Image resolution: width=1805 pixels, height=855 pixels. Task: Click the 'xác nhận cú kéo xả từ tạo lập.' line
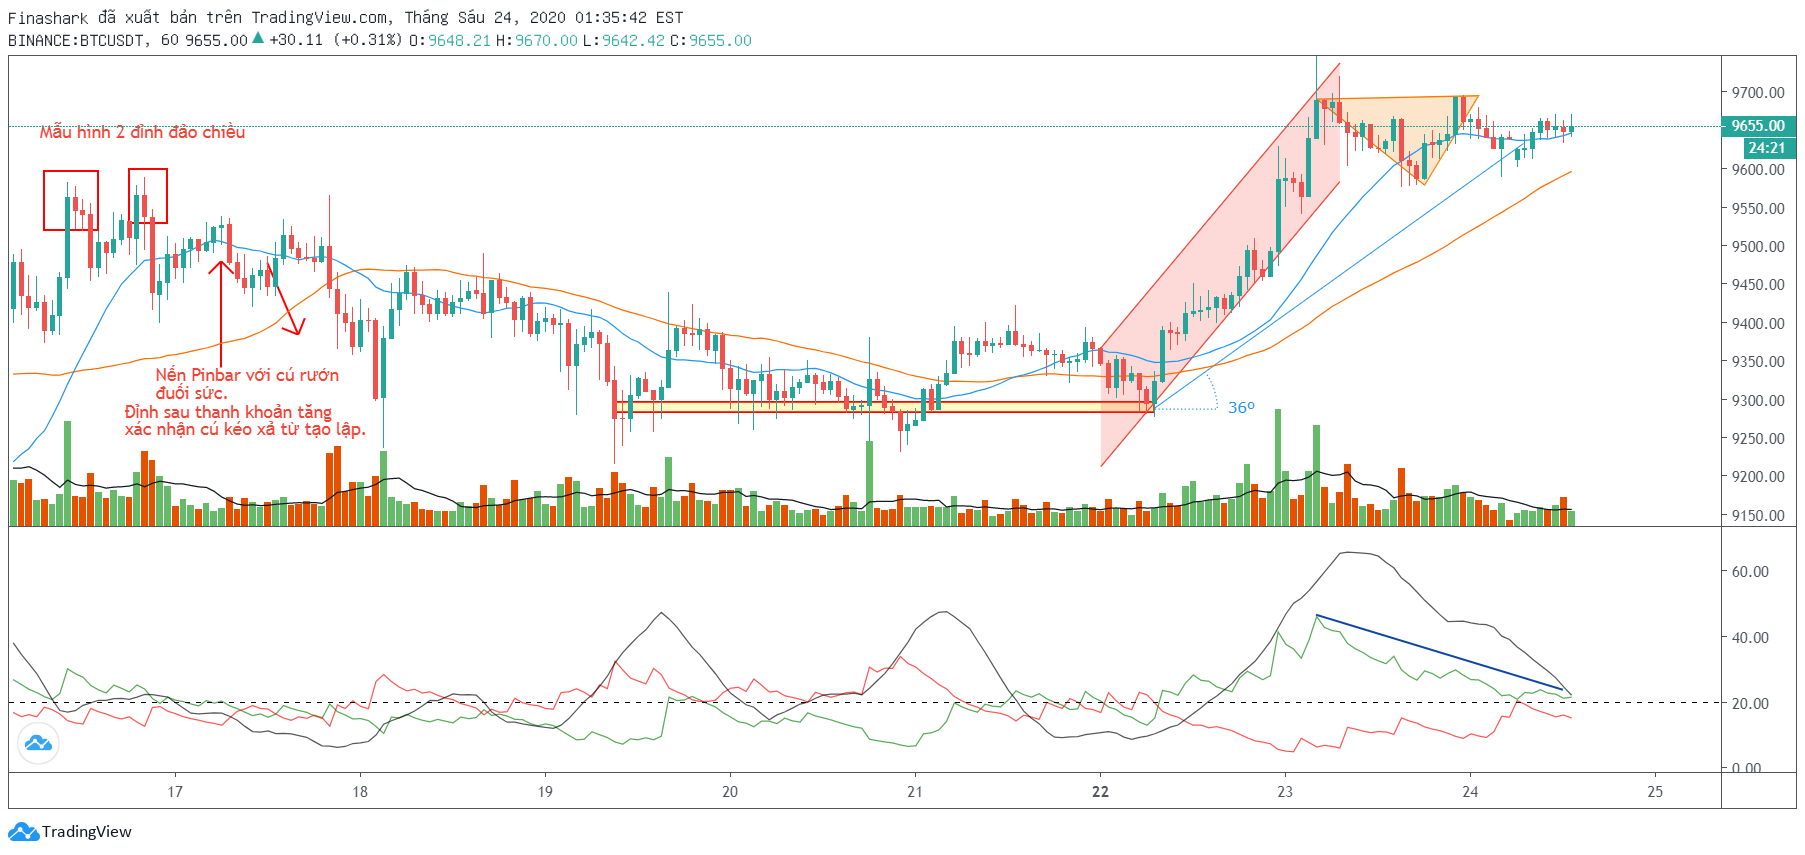245,430
